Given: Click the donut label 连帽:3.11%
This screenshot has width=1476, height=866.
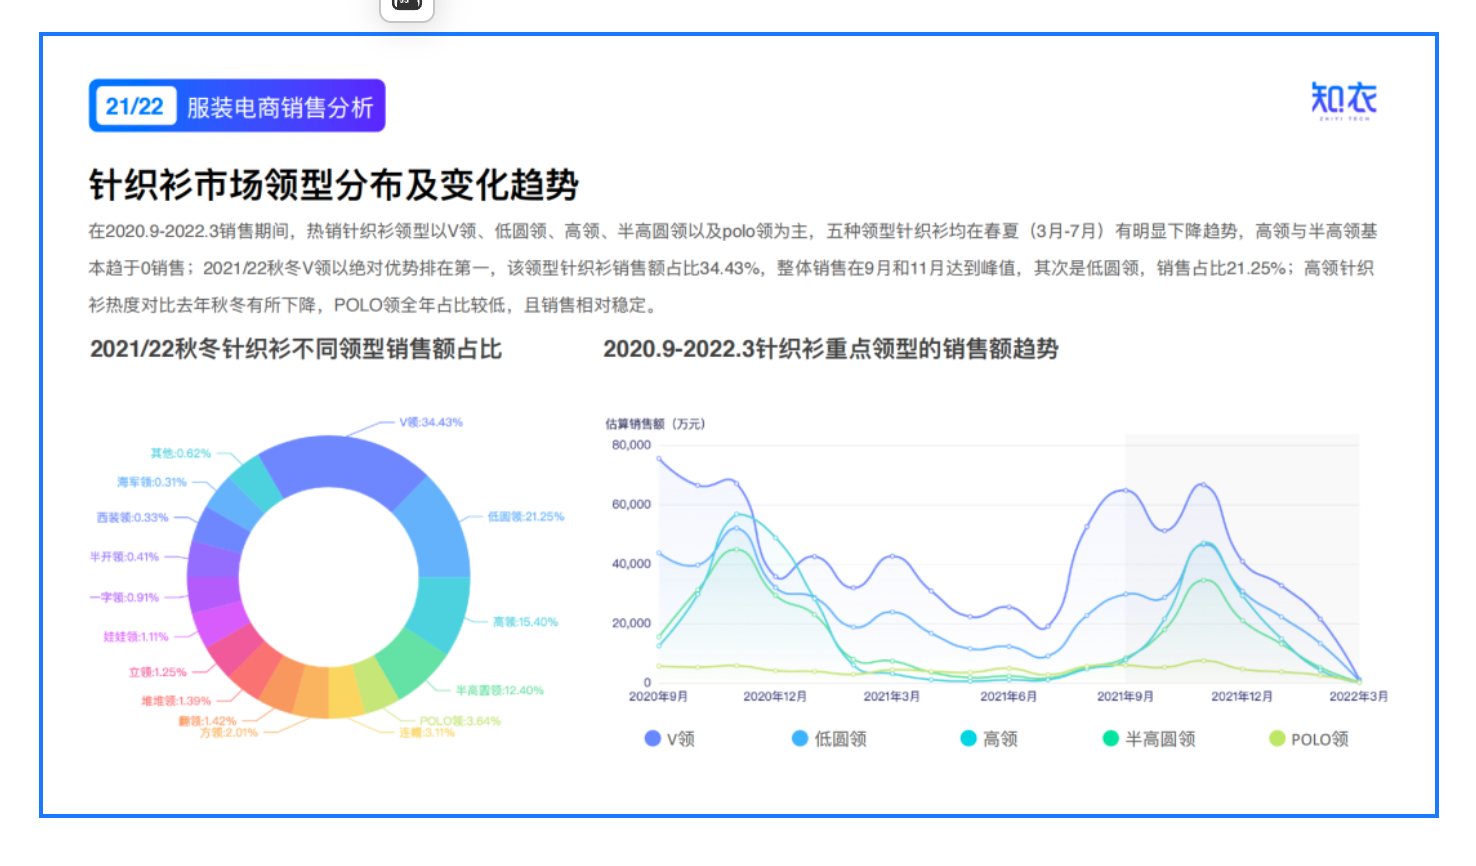Looking at the screenshot, I should [x=427, y=732].
